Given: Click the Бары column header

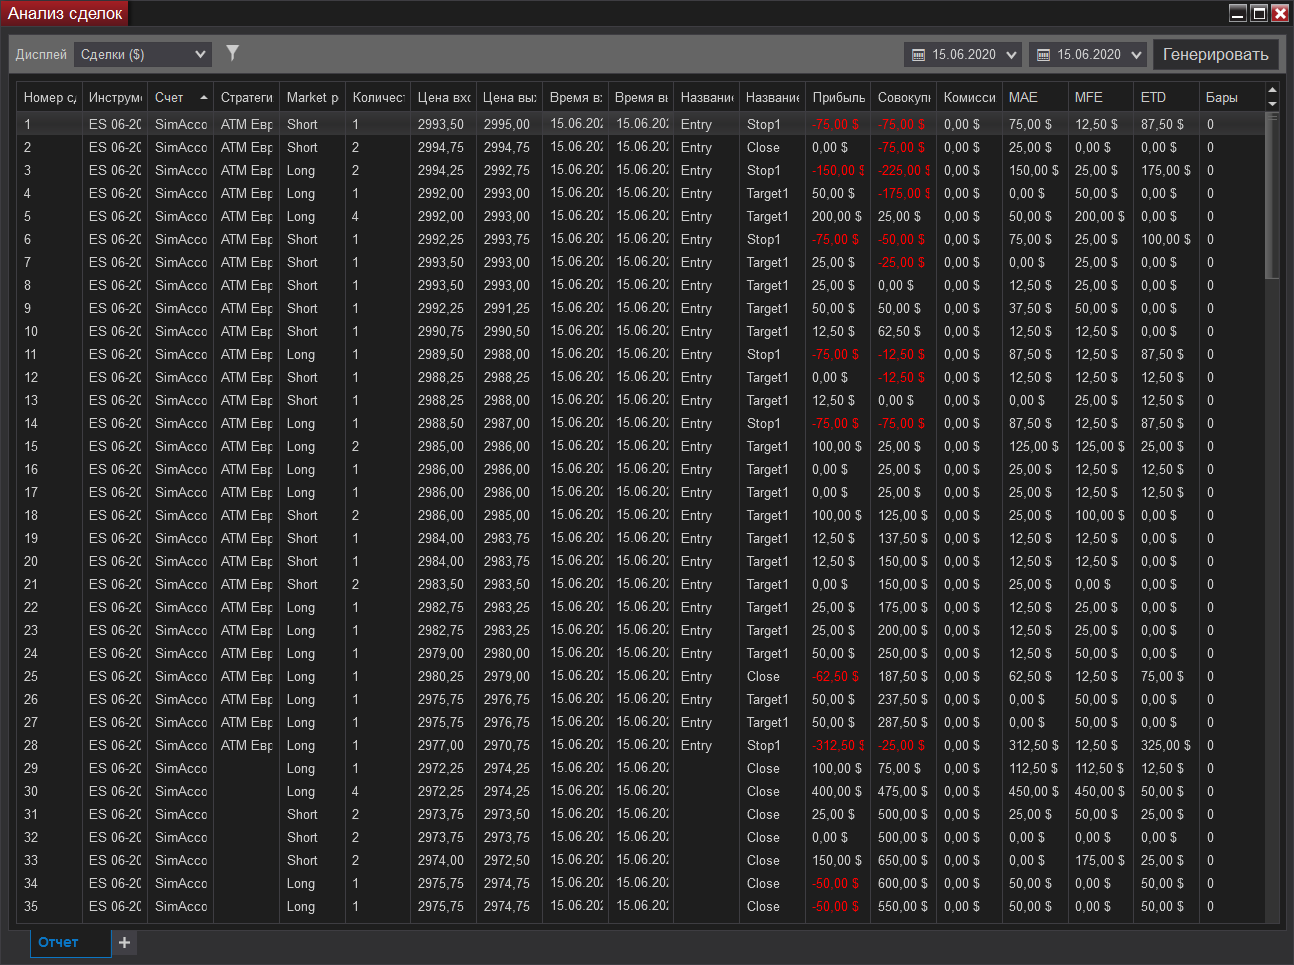Looking at the screenshot, I should tap(1232, 97).
